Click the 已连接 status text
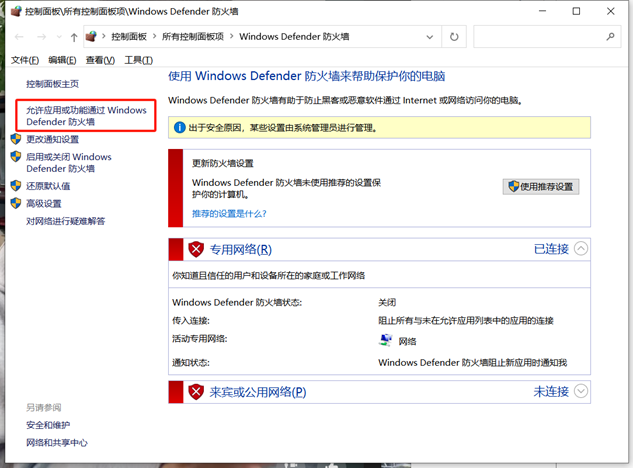This screenshot has width=633, height=468. pyautogui.click(x=551, y=249)
